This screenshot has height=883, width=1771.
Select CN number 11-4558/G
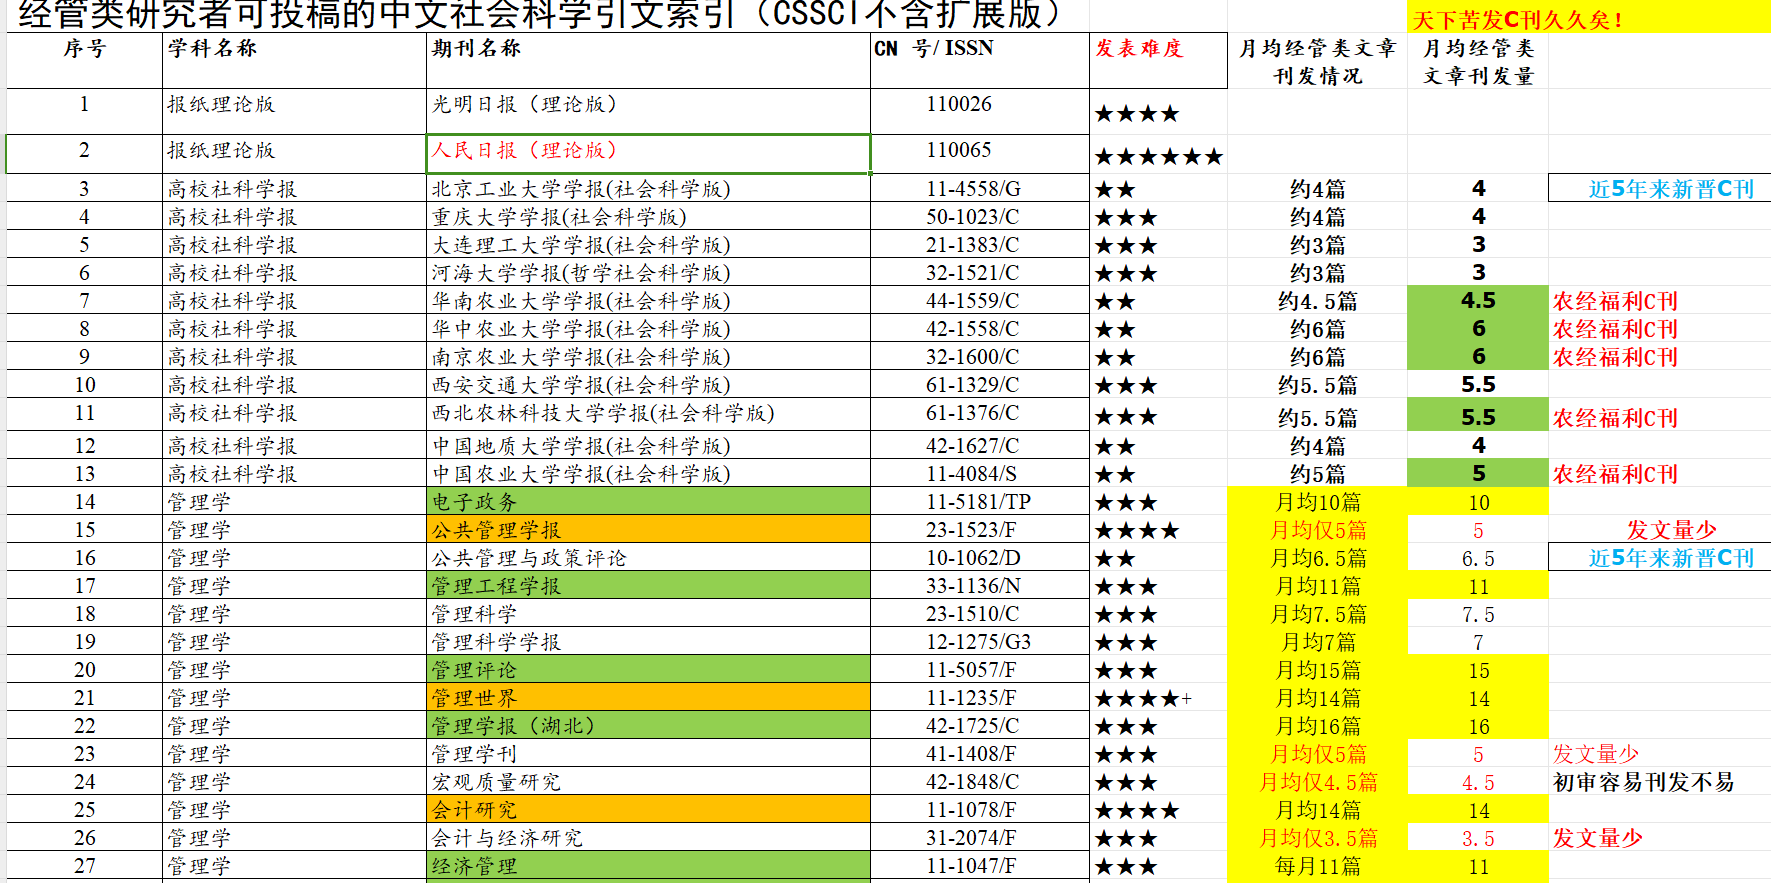point(973,189)
